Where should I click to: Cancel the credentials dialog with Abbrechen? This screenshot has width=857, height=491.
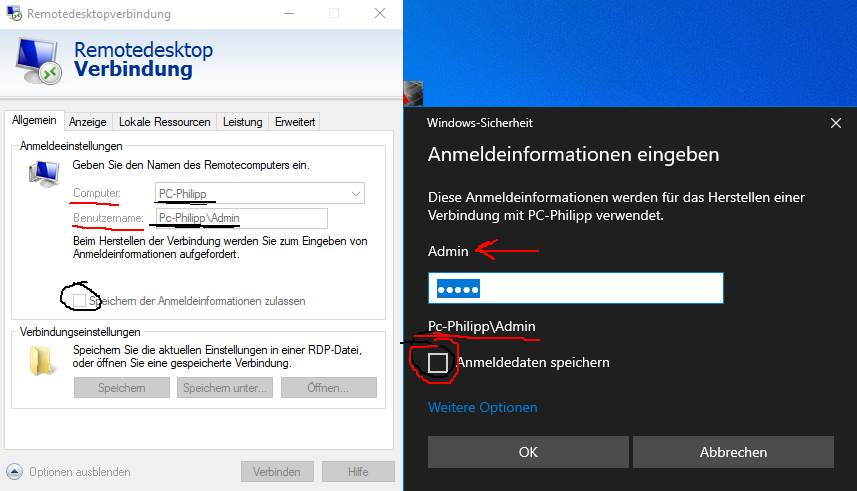tap(733, 452)
